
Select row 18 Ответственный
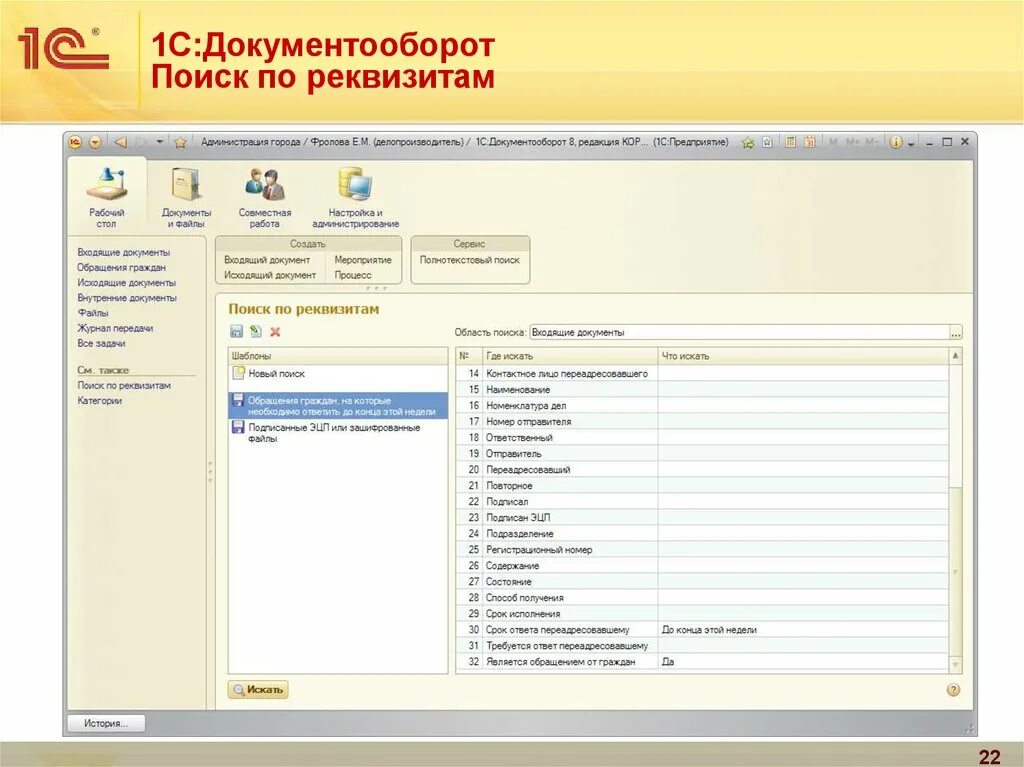tap(703, 437)
